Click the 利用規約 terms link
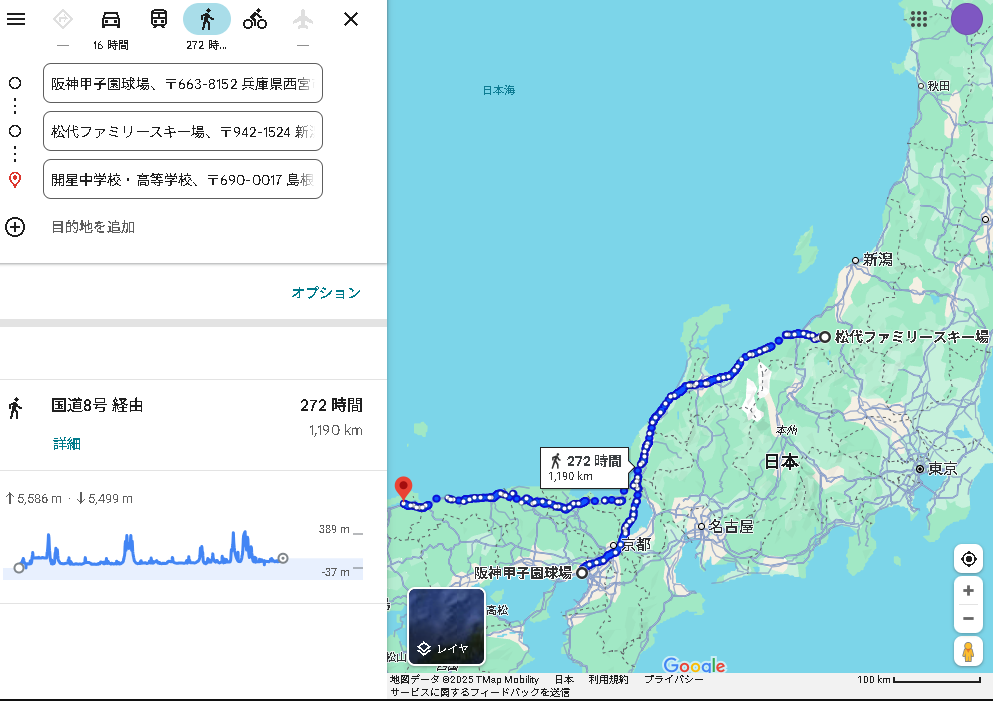This screenshot has height=701, width=993. tap(609, 679)
